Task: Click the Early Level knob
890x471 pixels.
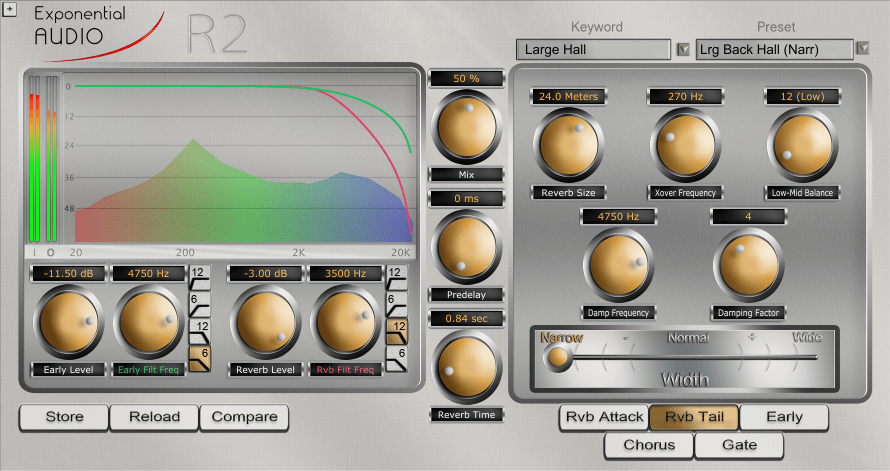Action: (x=69, y=322)
